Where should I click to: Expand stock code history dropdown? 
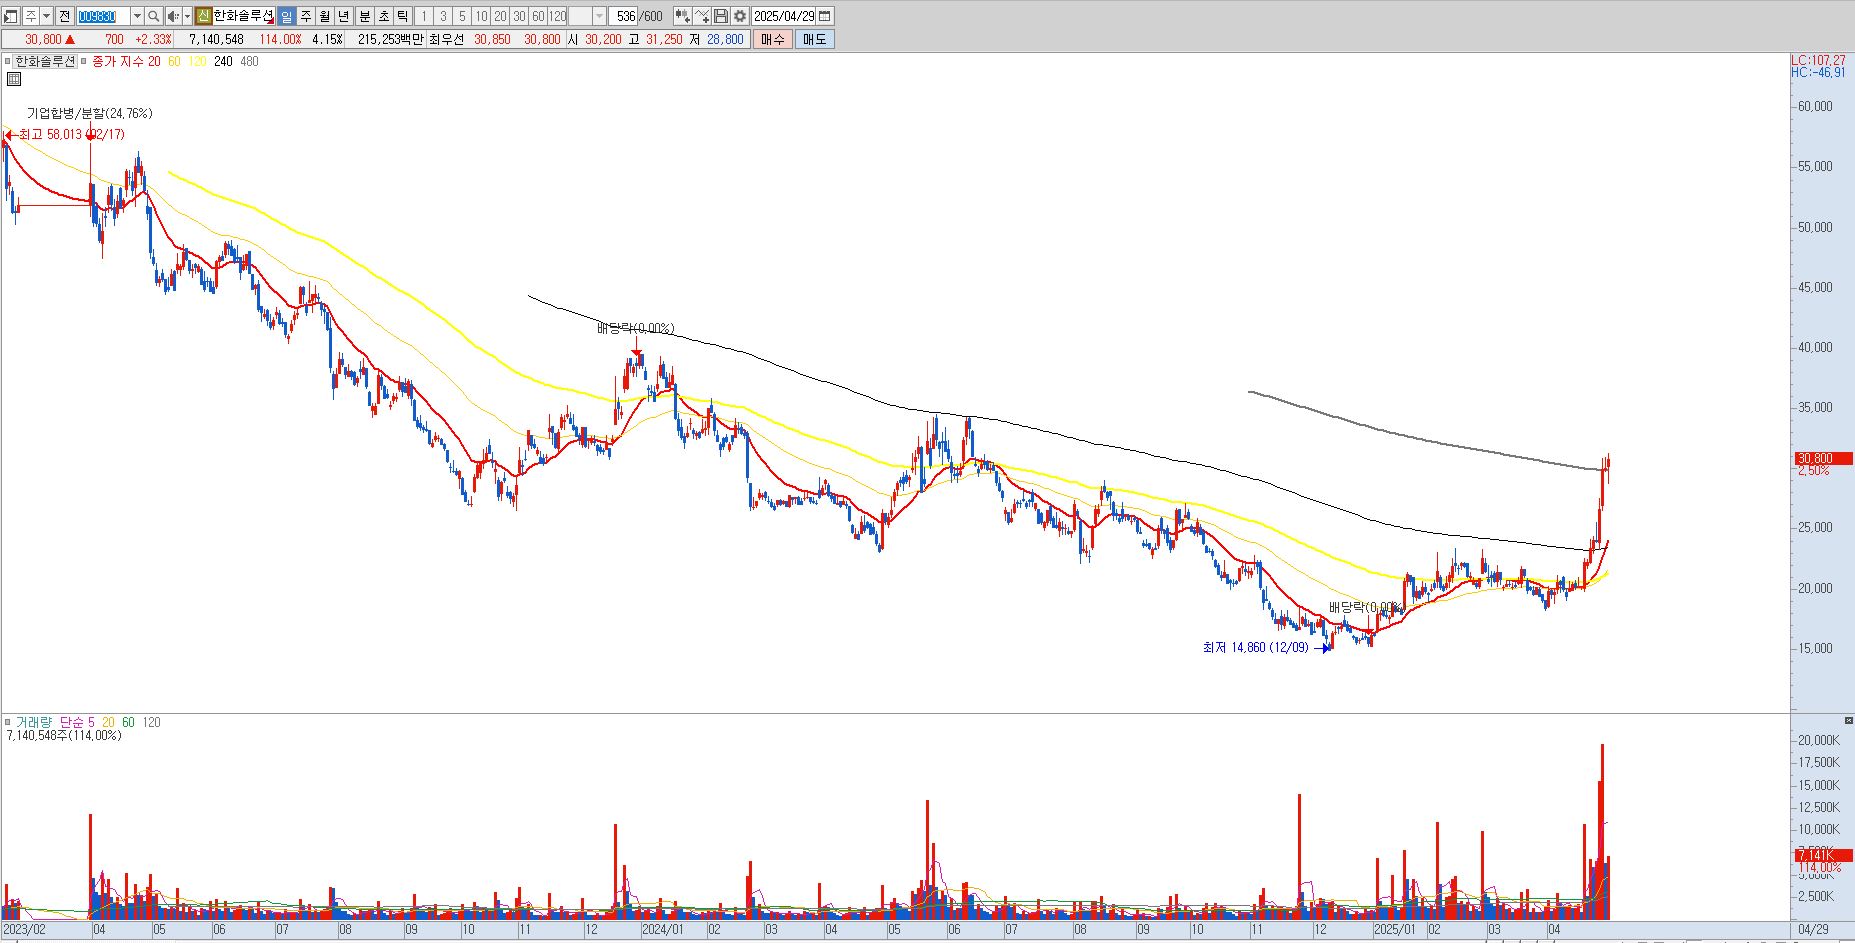click(x=137, y=16)
